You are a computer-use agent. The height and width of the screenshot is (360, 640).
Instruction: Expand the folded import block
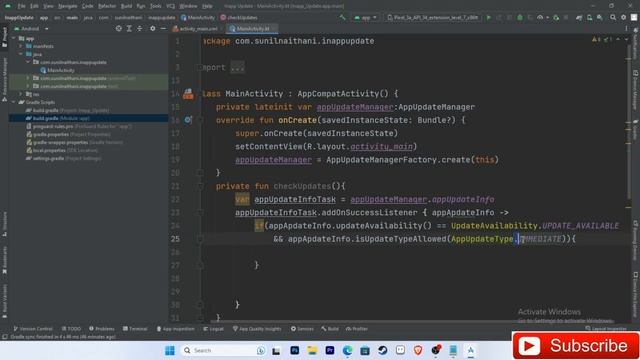tap(237, 67)
